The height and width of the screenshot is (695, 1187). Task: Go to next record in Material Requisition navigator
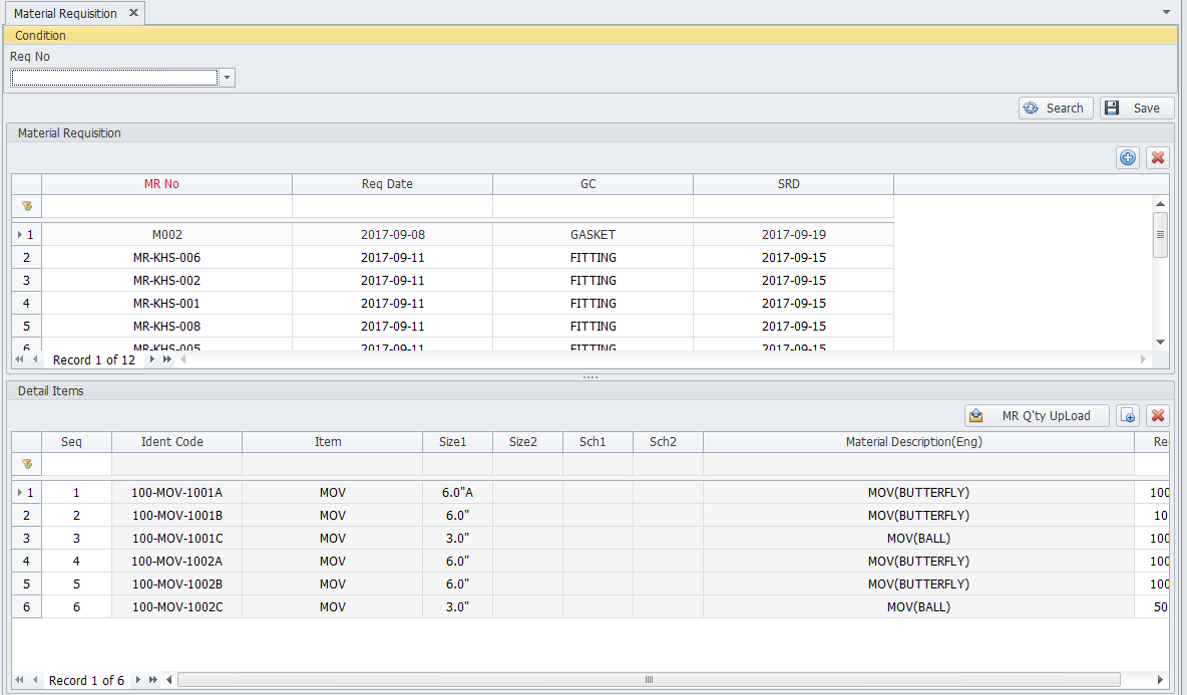click(152, 359)
